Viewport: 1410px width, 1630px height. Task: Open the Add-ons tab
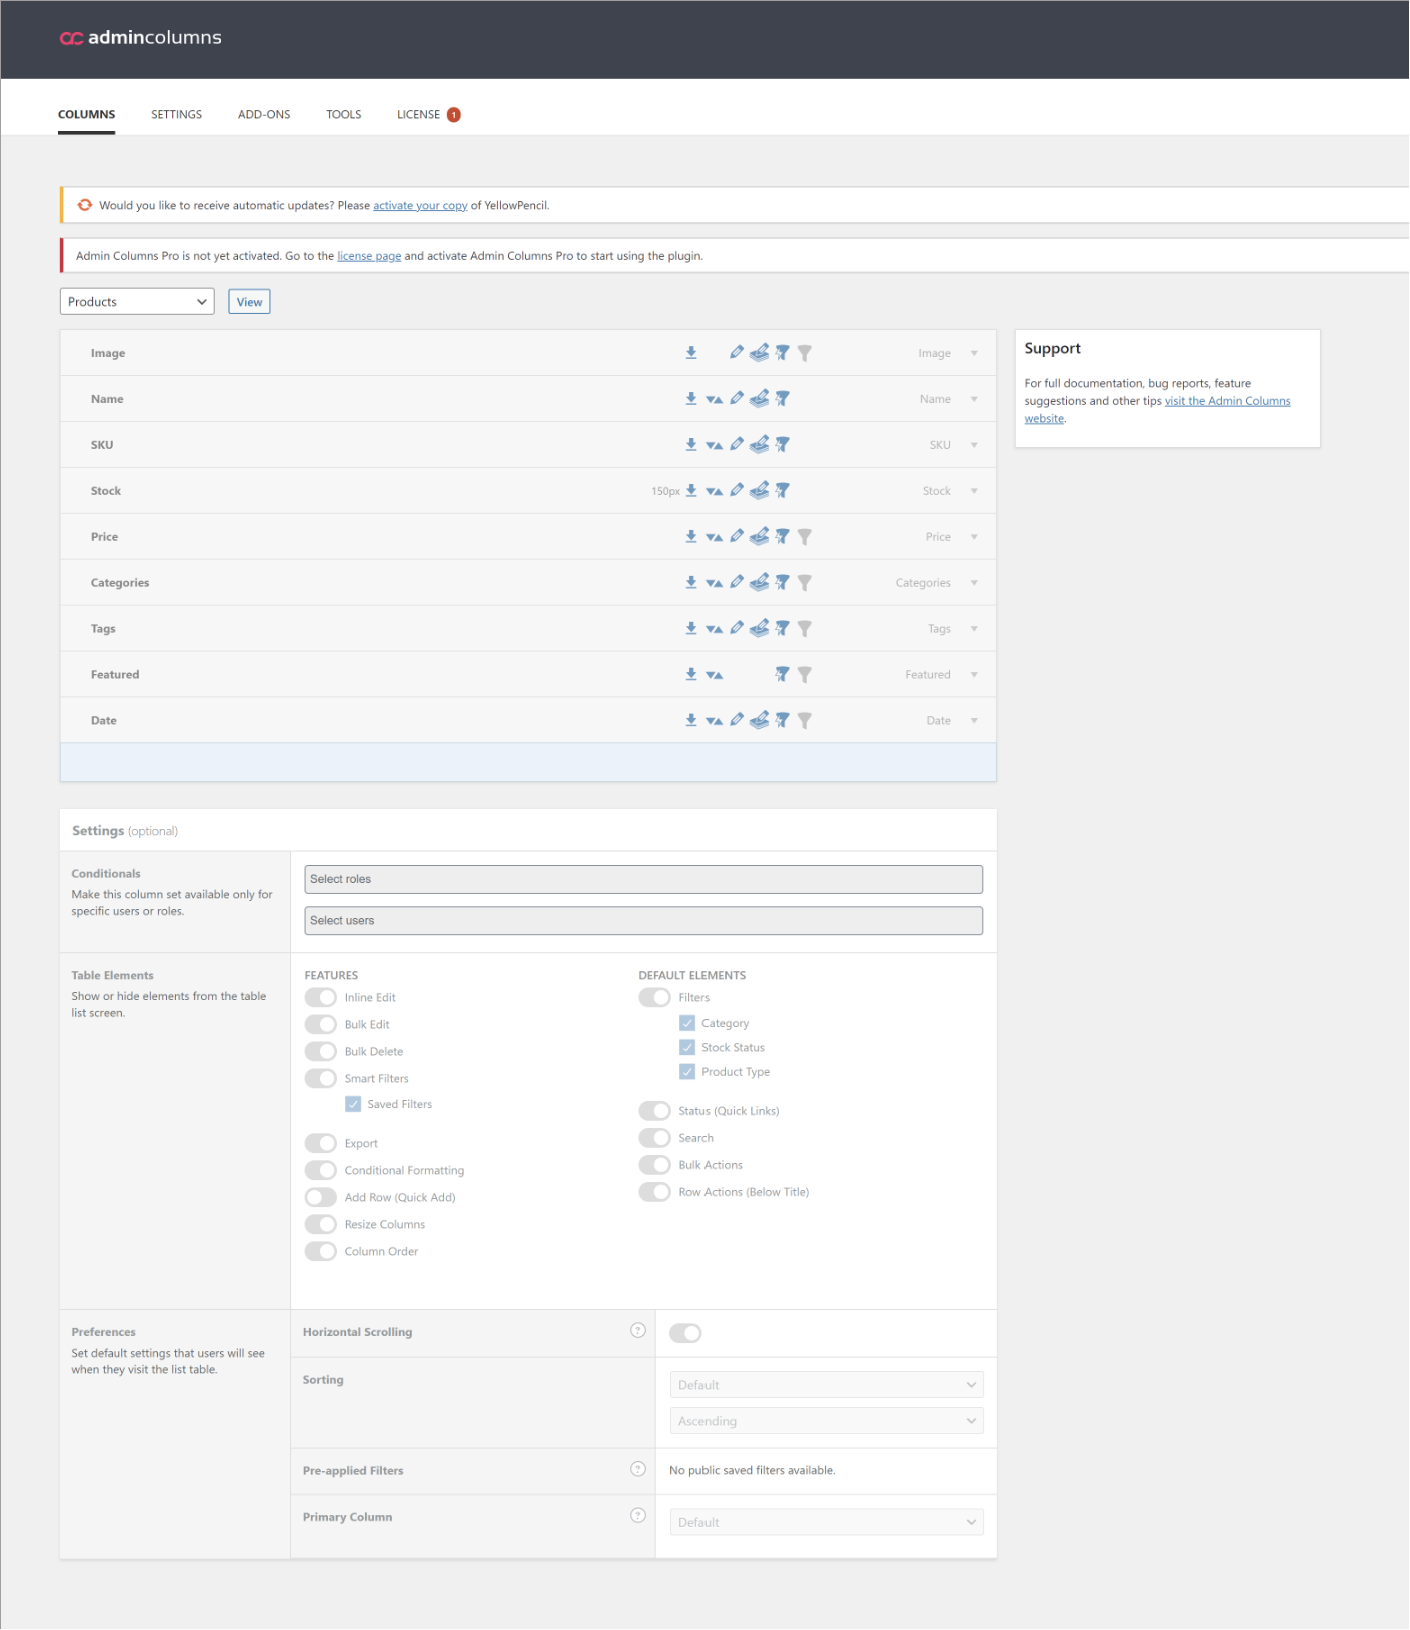point(264,115)
